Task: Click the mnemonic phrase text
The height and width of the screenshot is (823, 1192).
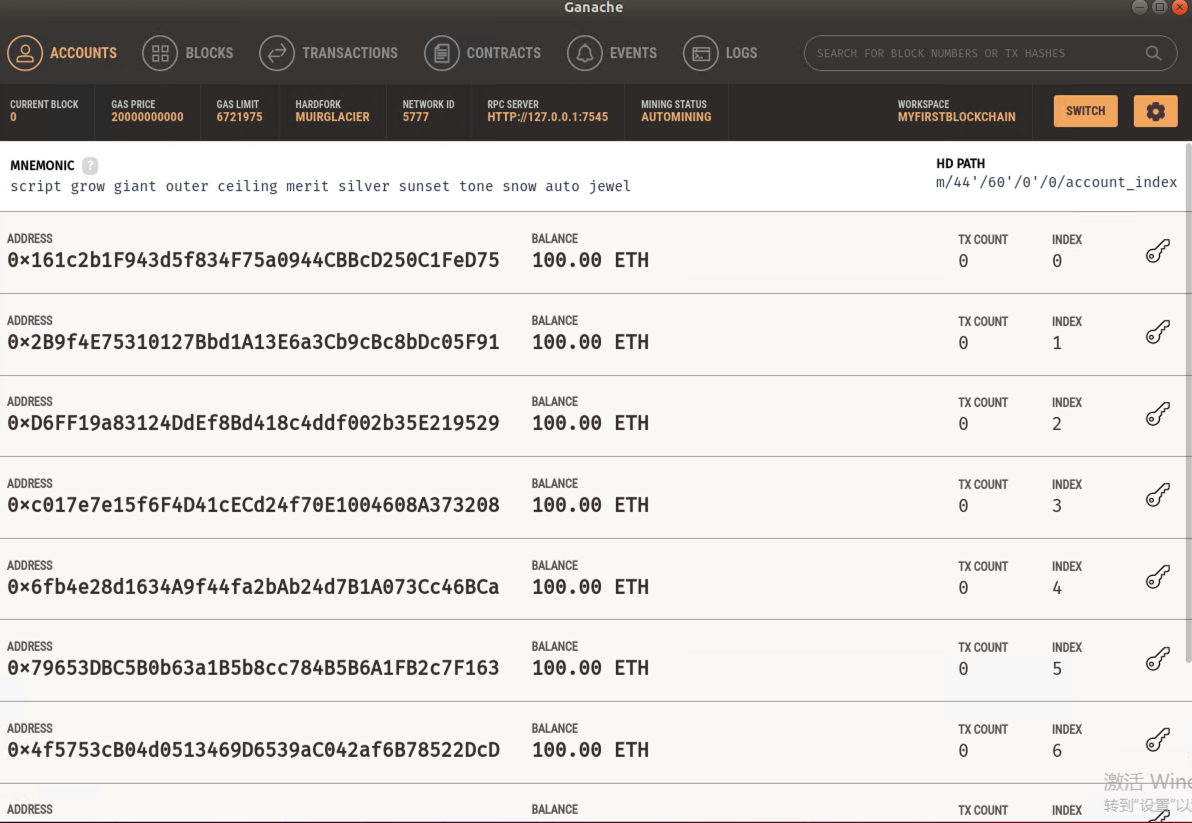Action: pyautogui.click(x=320, y=186)
